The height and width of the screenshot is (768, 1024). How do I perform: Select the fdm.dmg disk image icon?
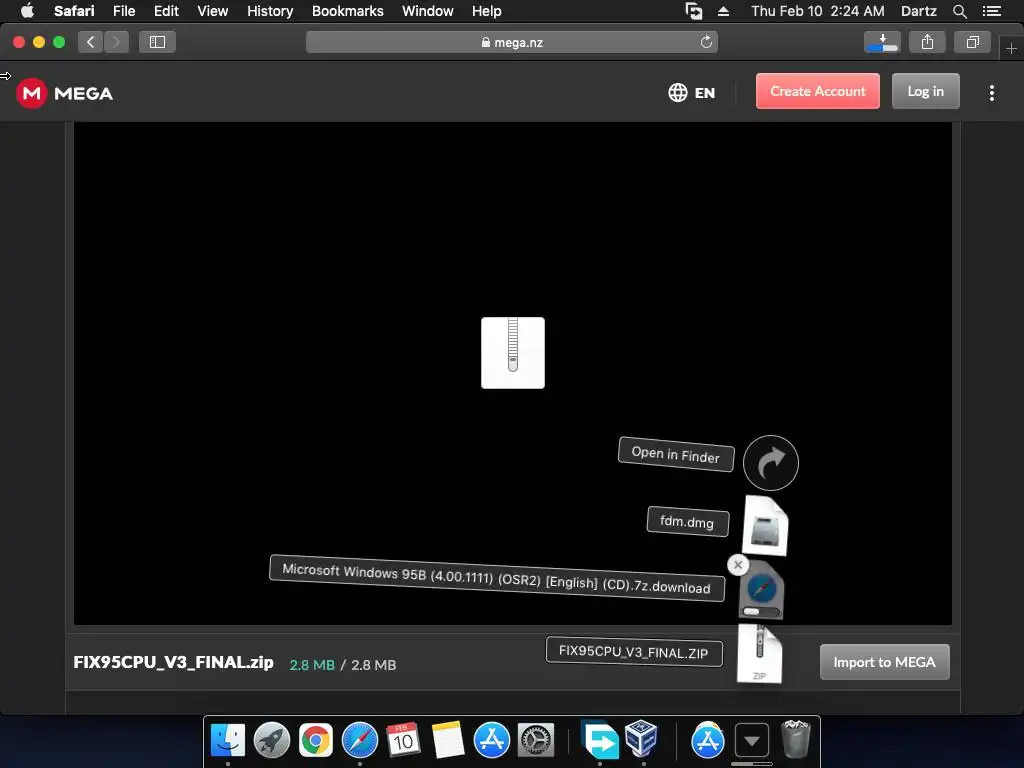(x=765, y=526)
